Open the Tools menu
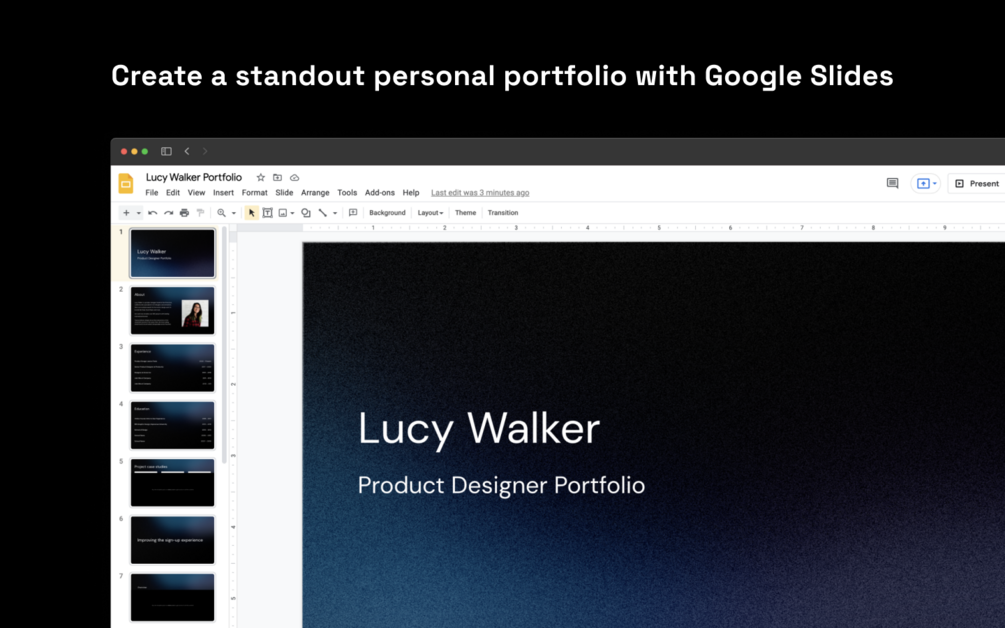The width and height of the screenshot is (1005, 628). click(x=347, y=193)
